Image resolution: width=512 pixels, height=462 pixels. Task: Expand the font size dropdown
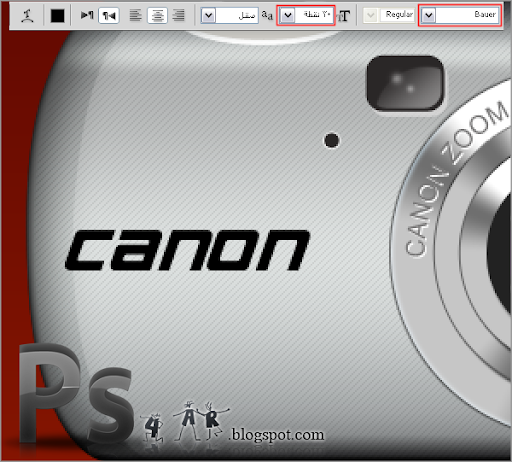[x=288, y=15]
